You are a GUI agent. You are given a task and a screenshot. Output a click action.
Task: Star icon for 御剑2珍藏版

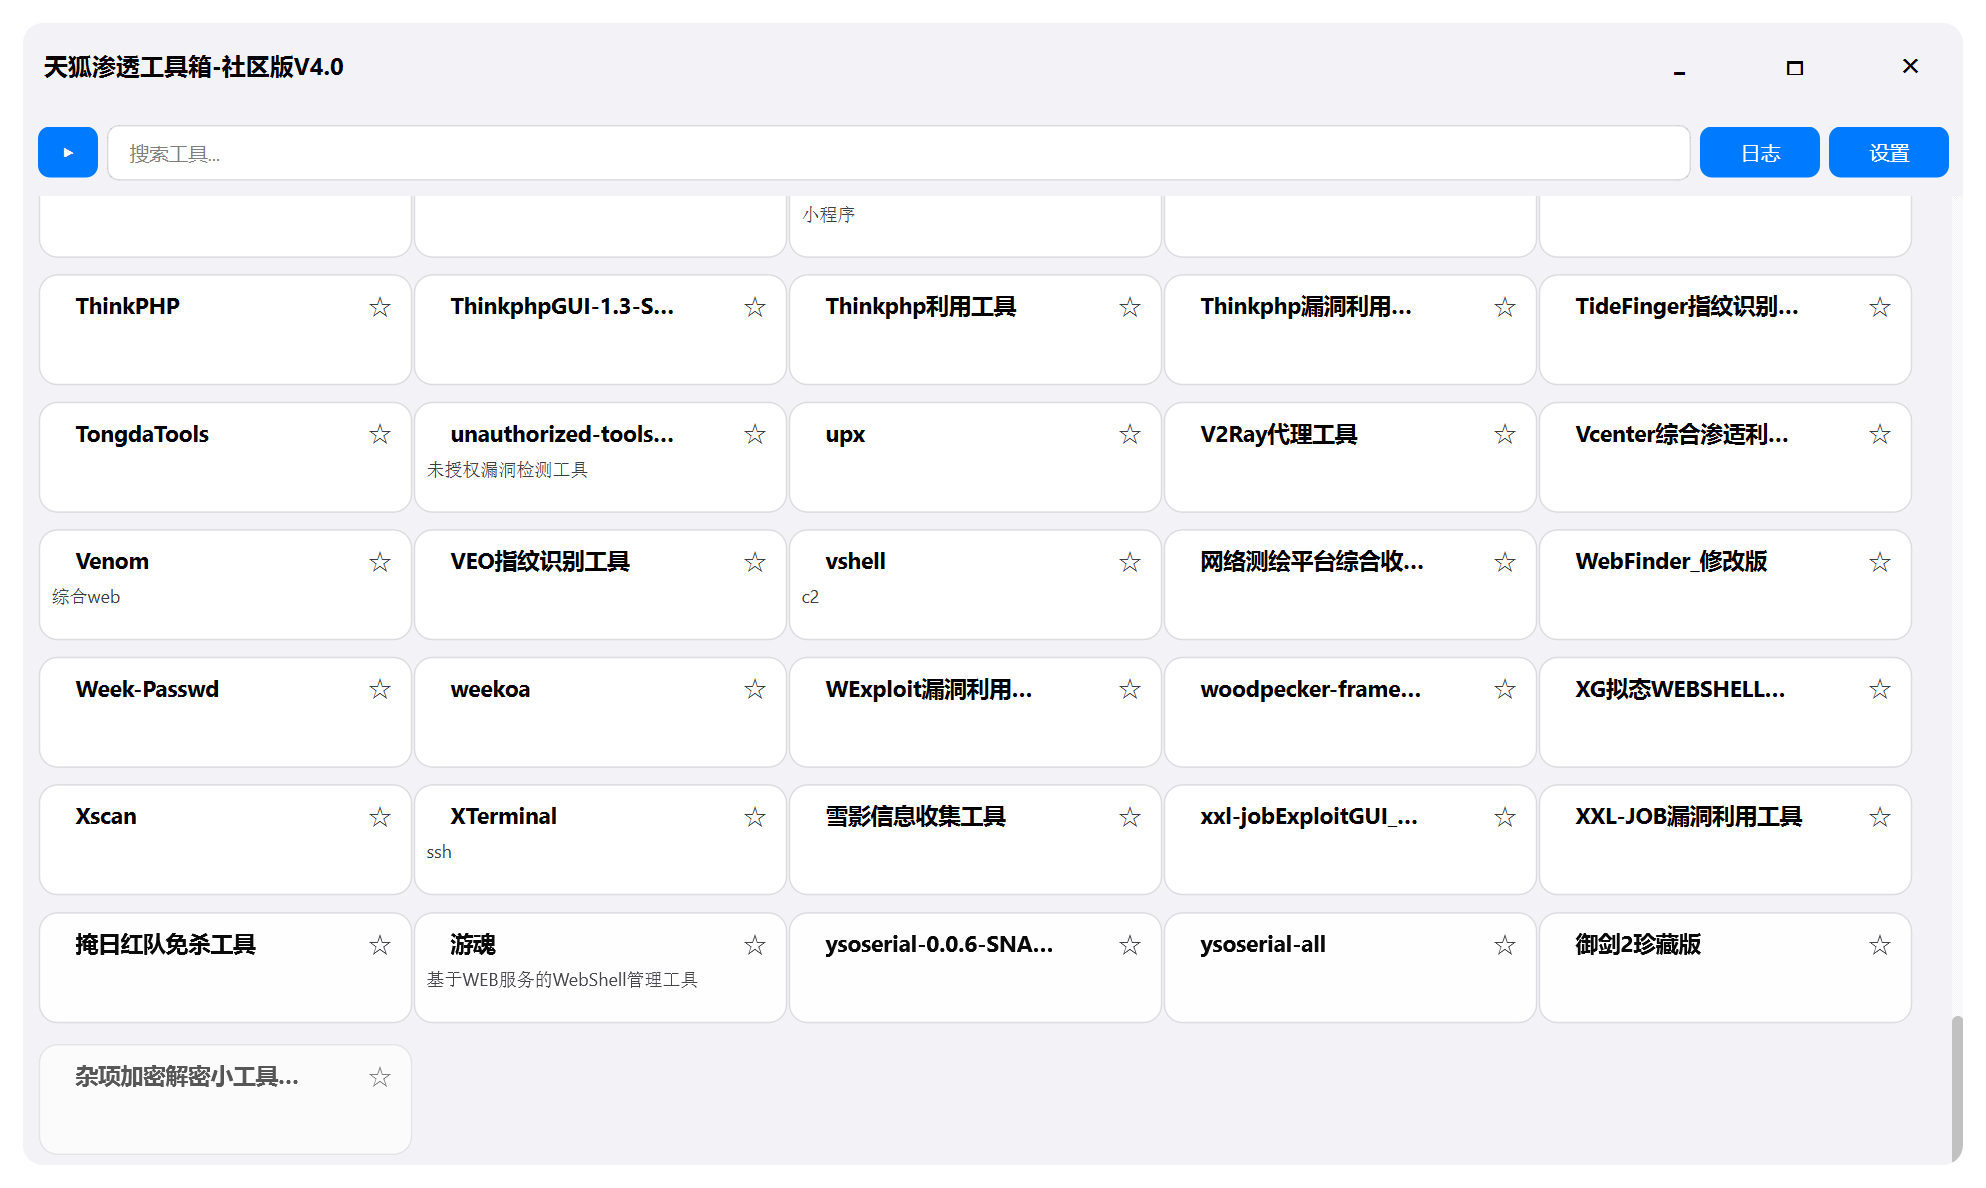[x=1880, y=945]
